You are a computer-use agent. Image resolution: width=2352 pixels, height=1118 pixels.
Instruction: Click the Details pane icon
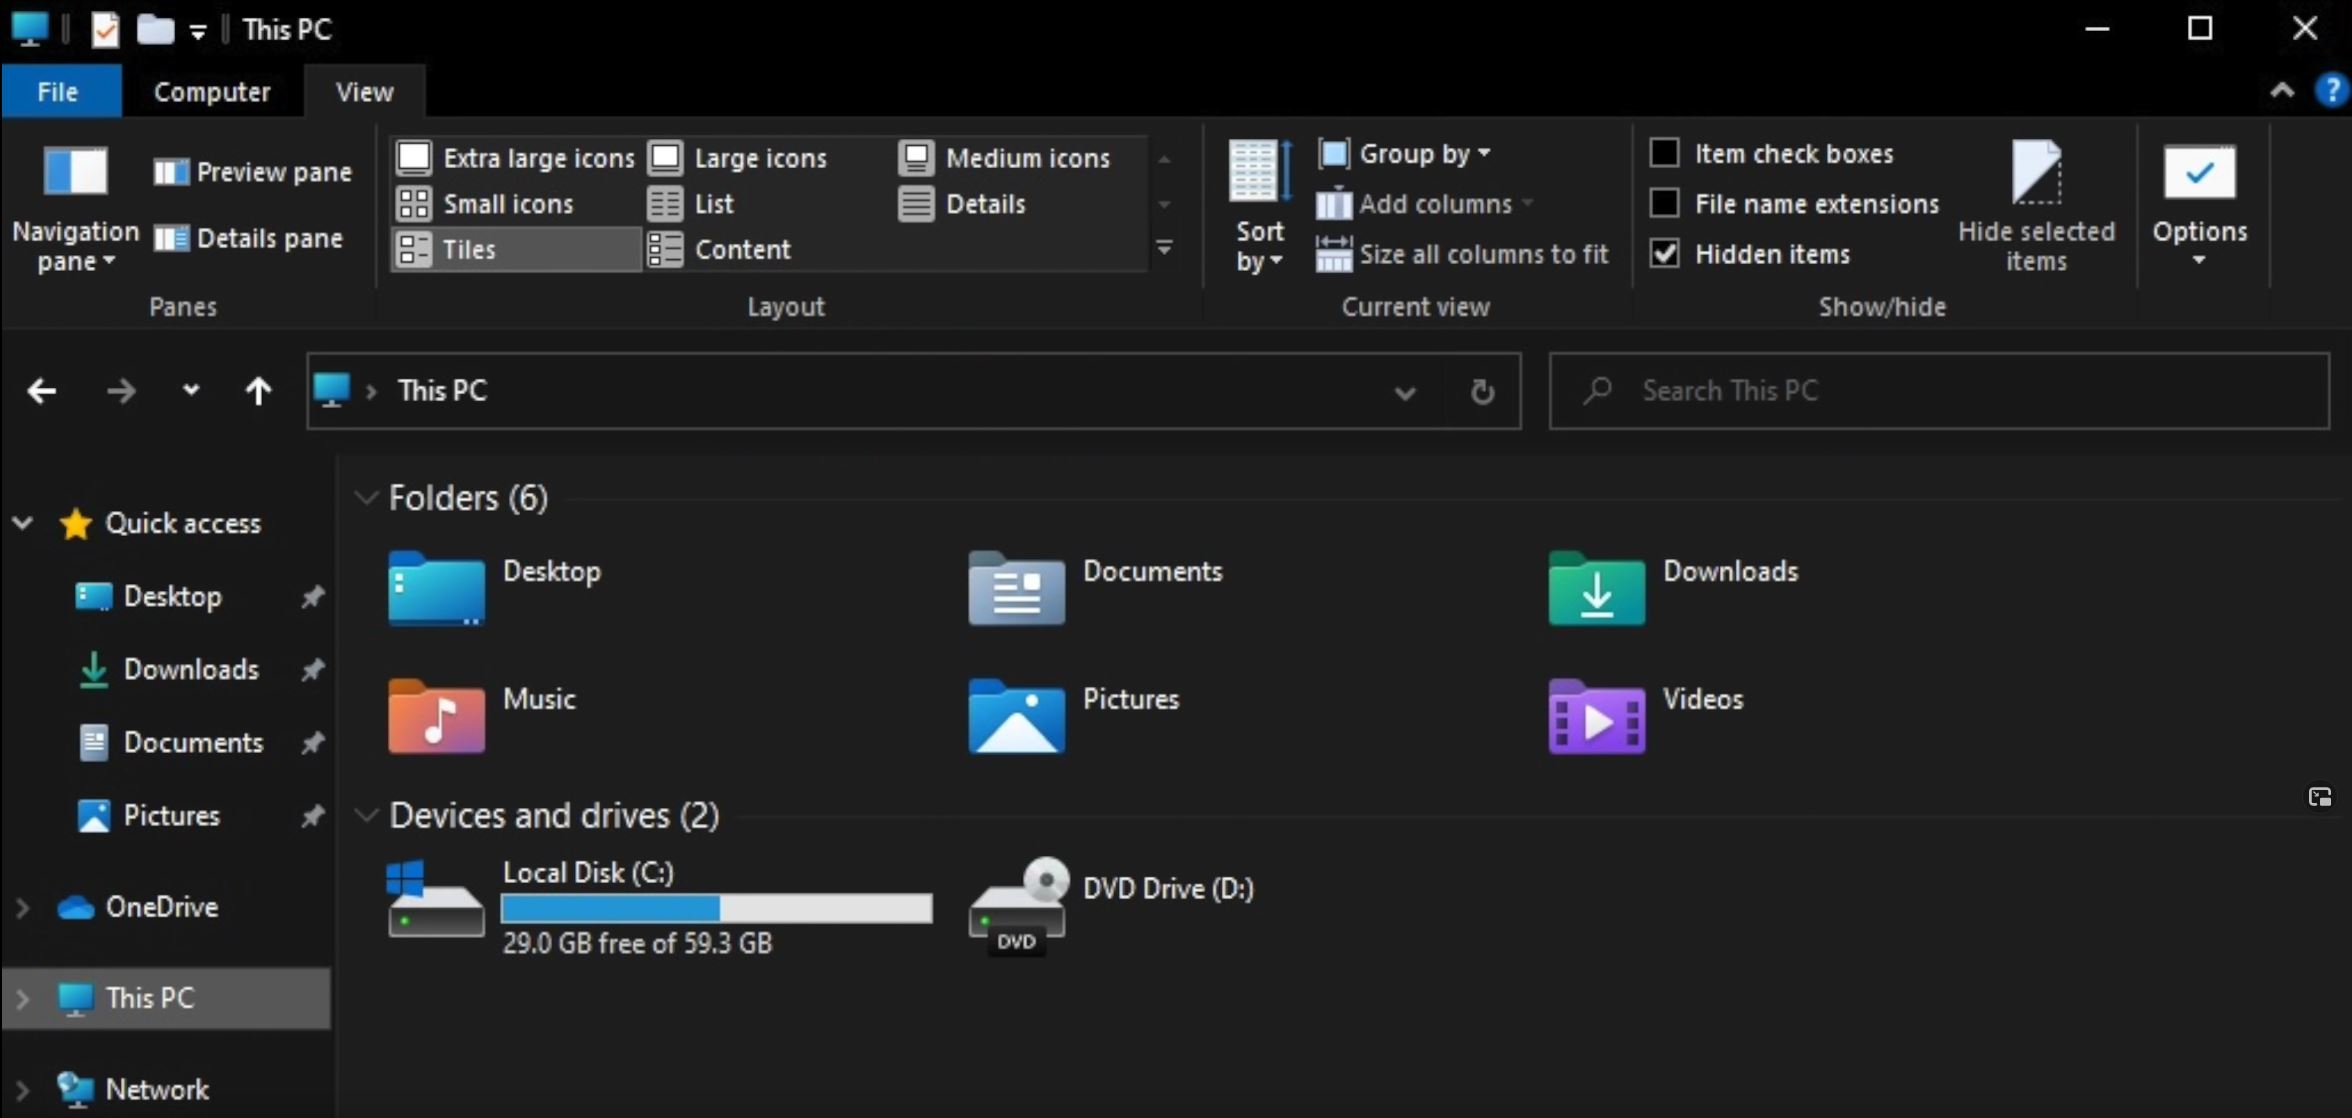click(x=171, y=238)
